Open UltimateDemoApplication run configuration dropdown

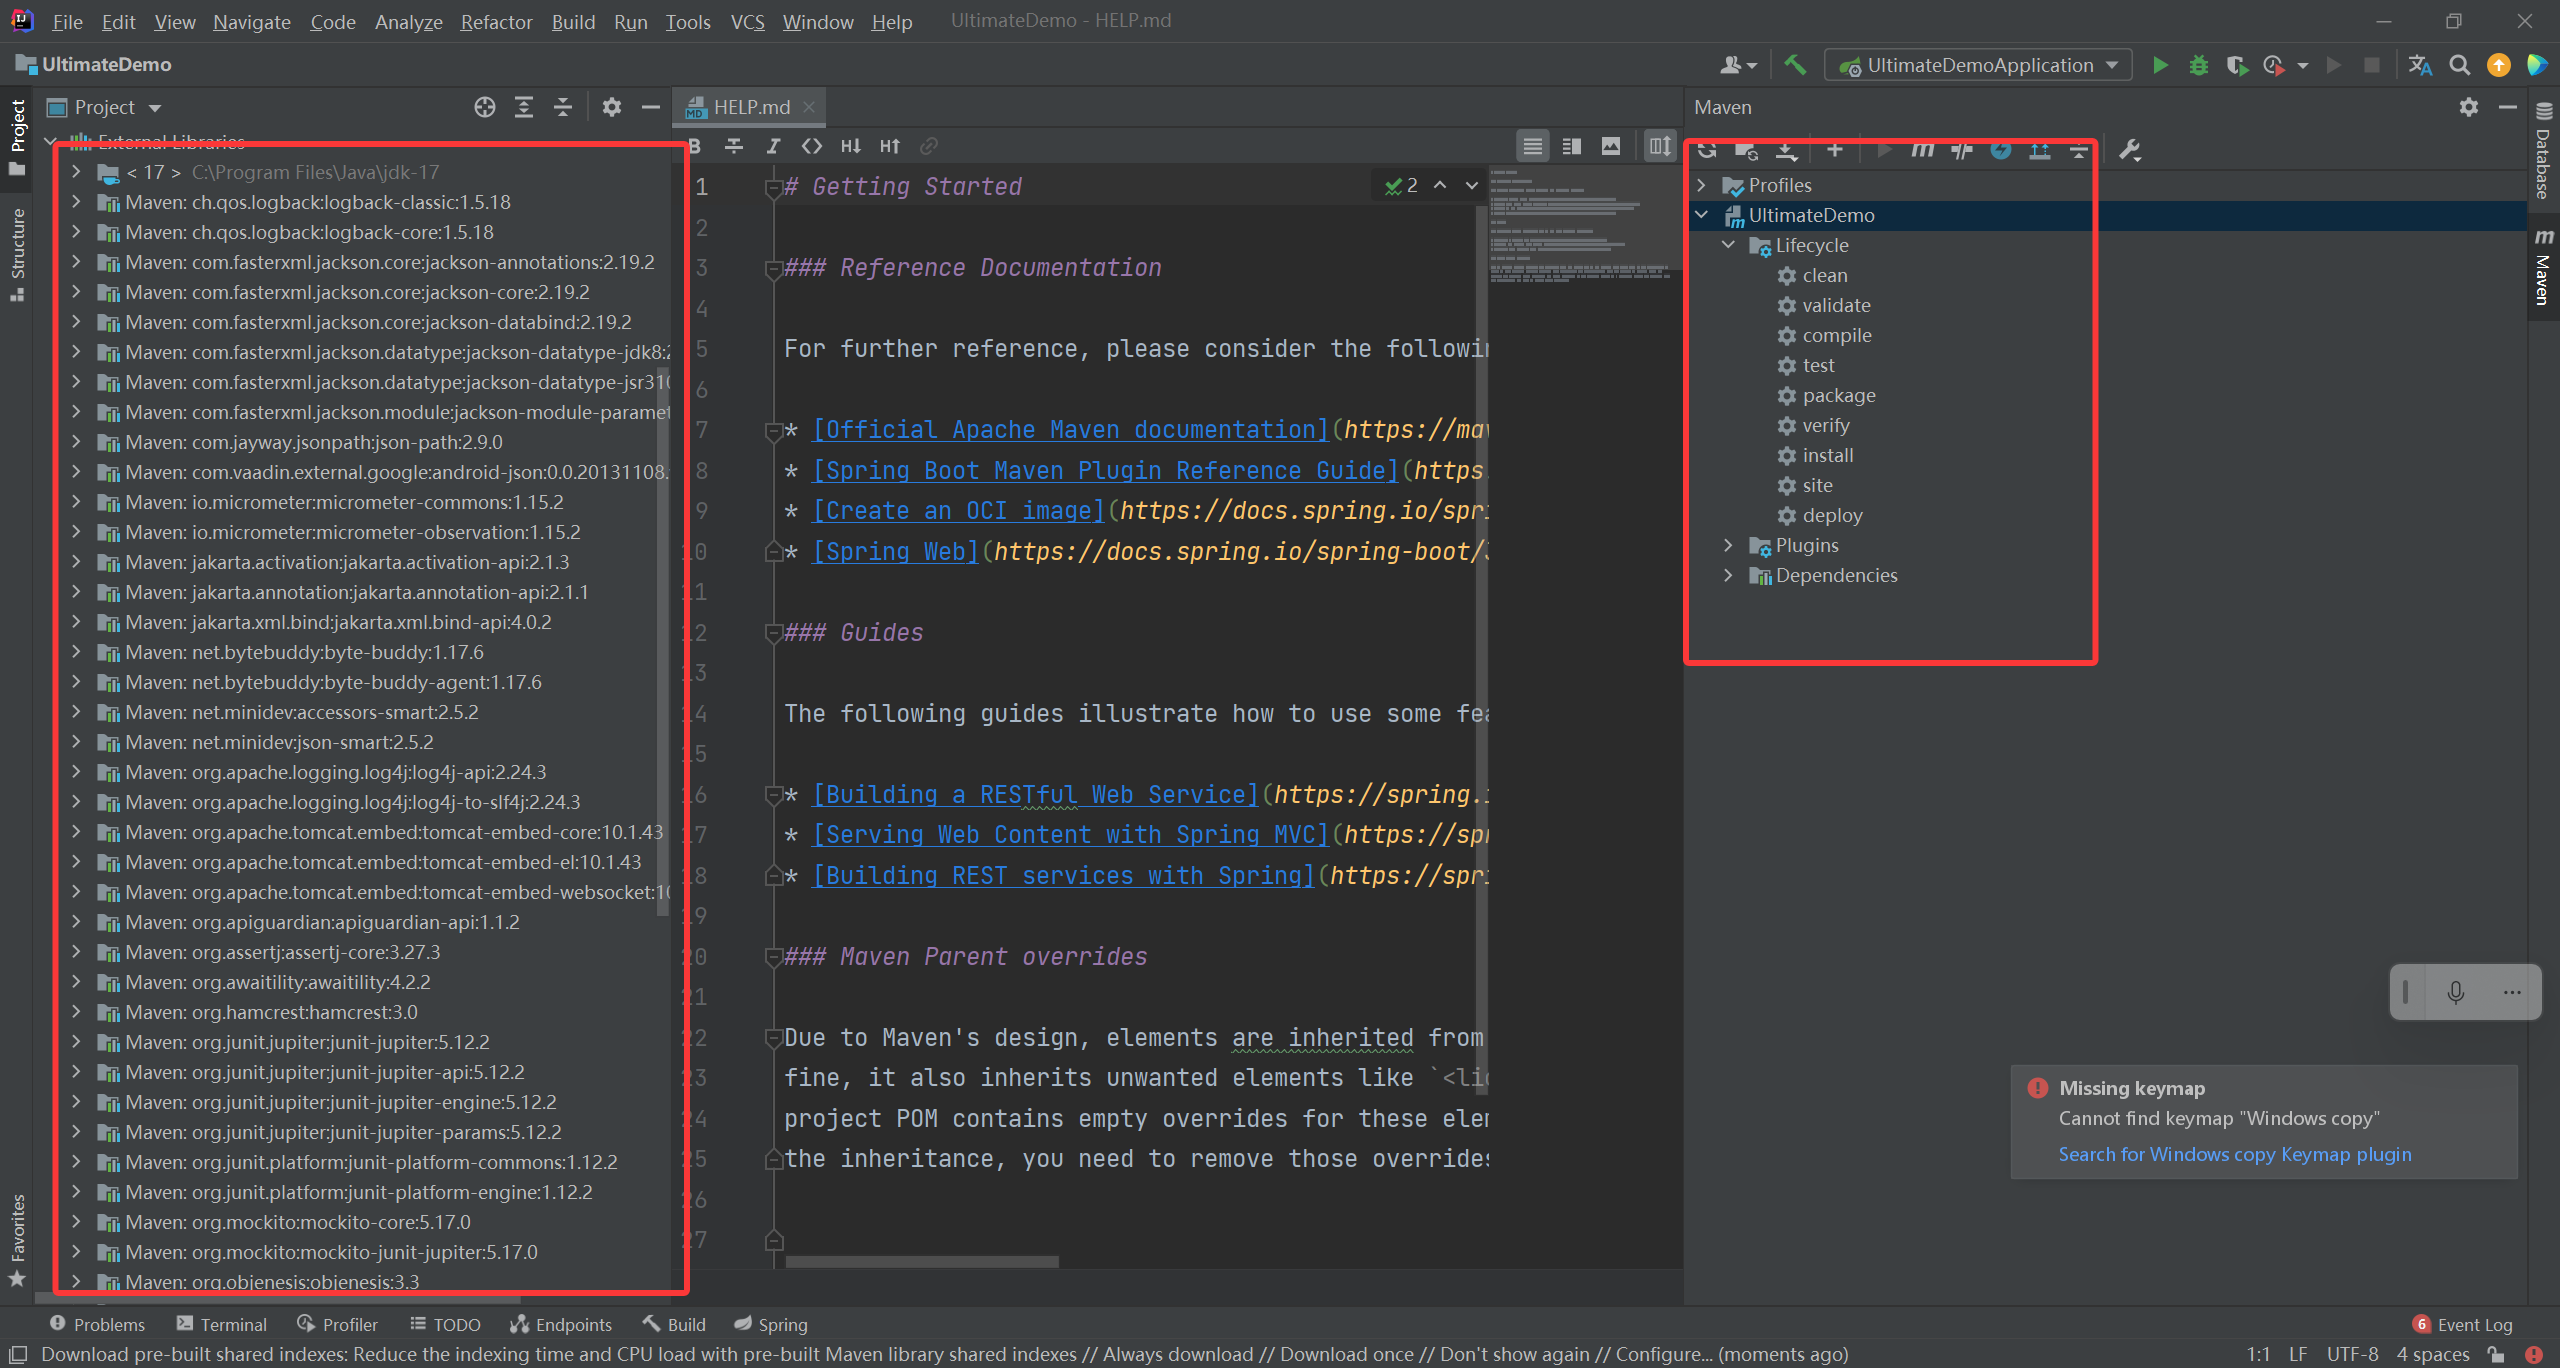pyautogui.click(x=1980, y=65)
